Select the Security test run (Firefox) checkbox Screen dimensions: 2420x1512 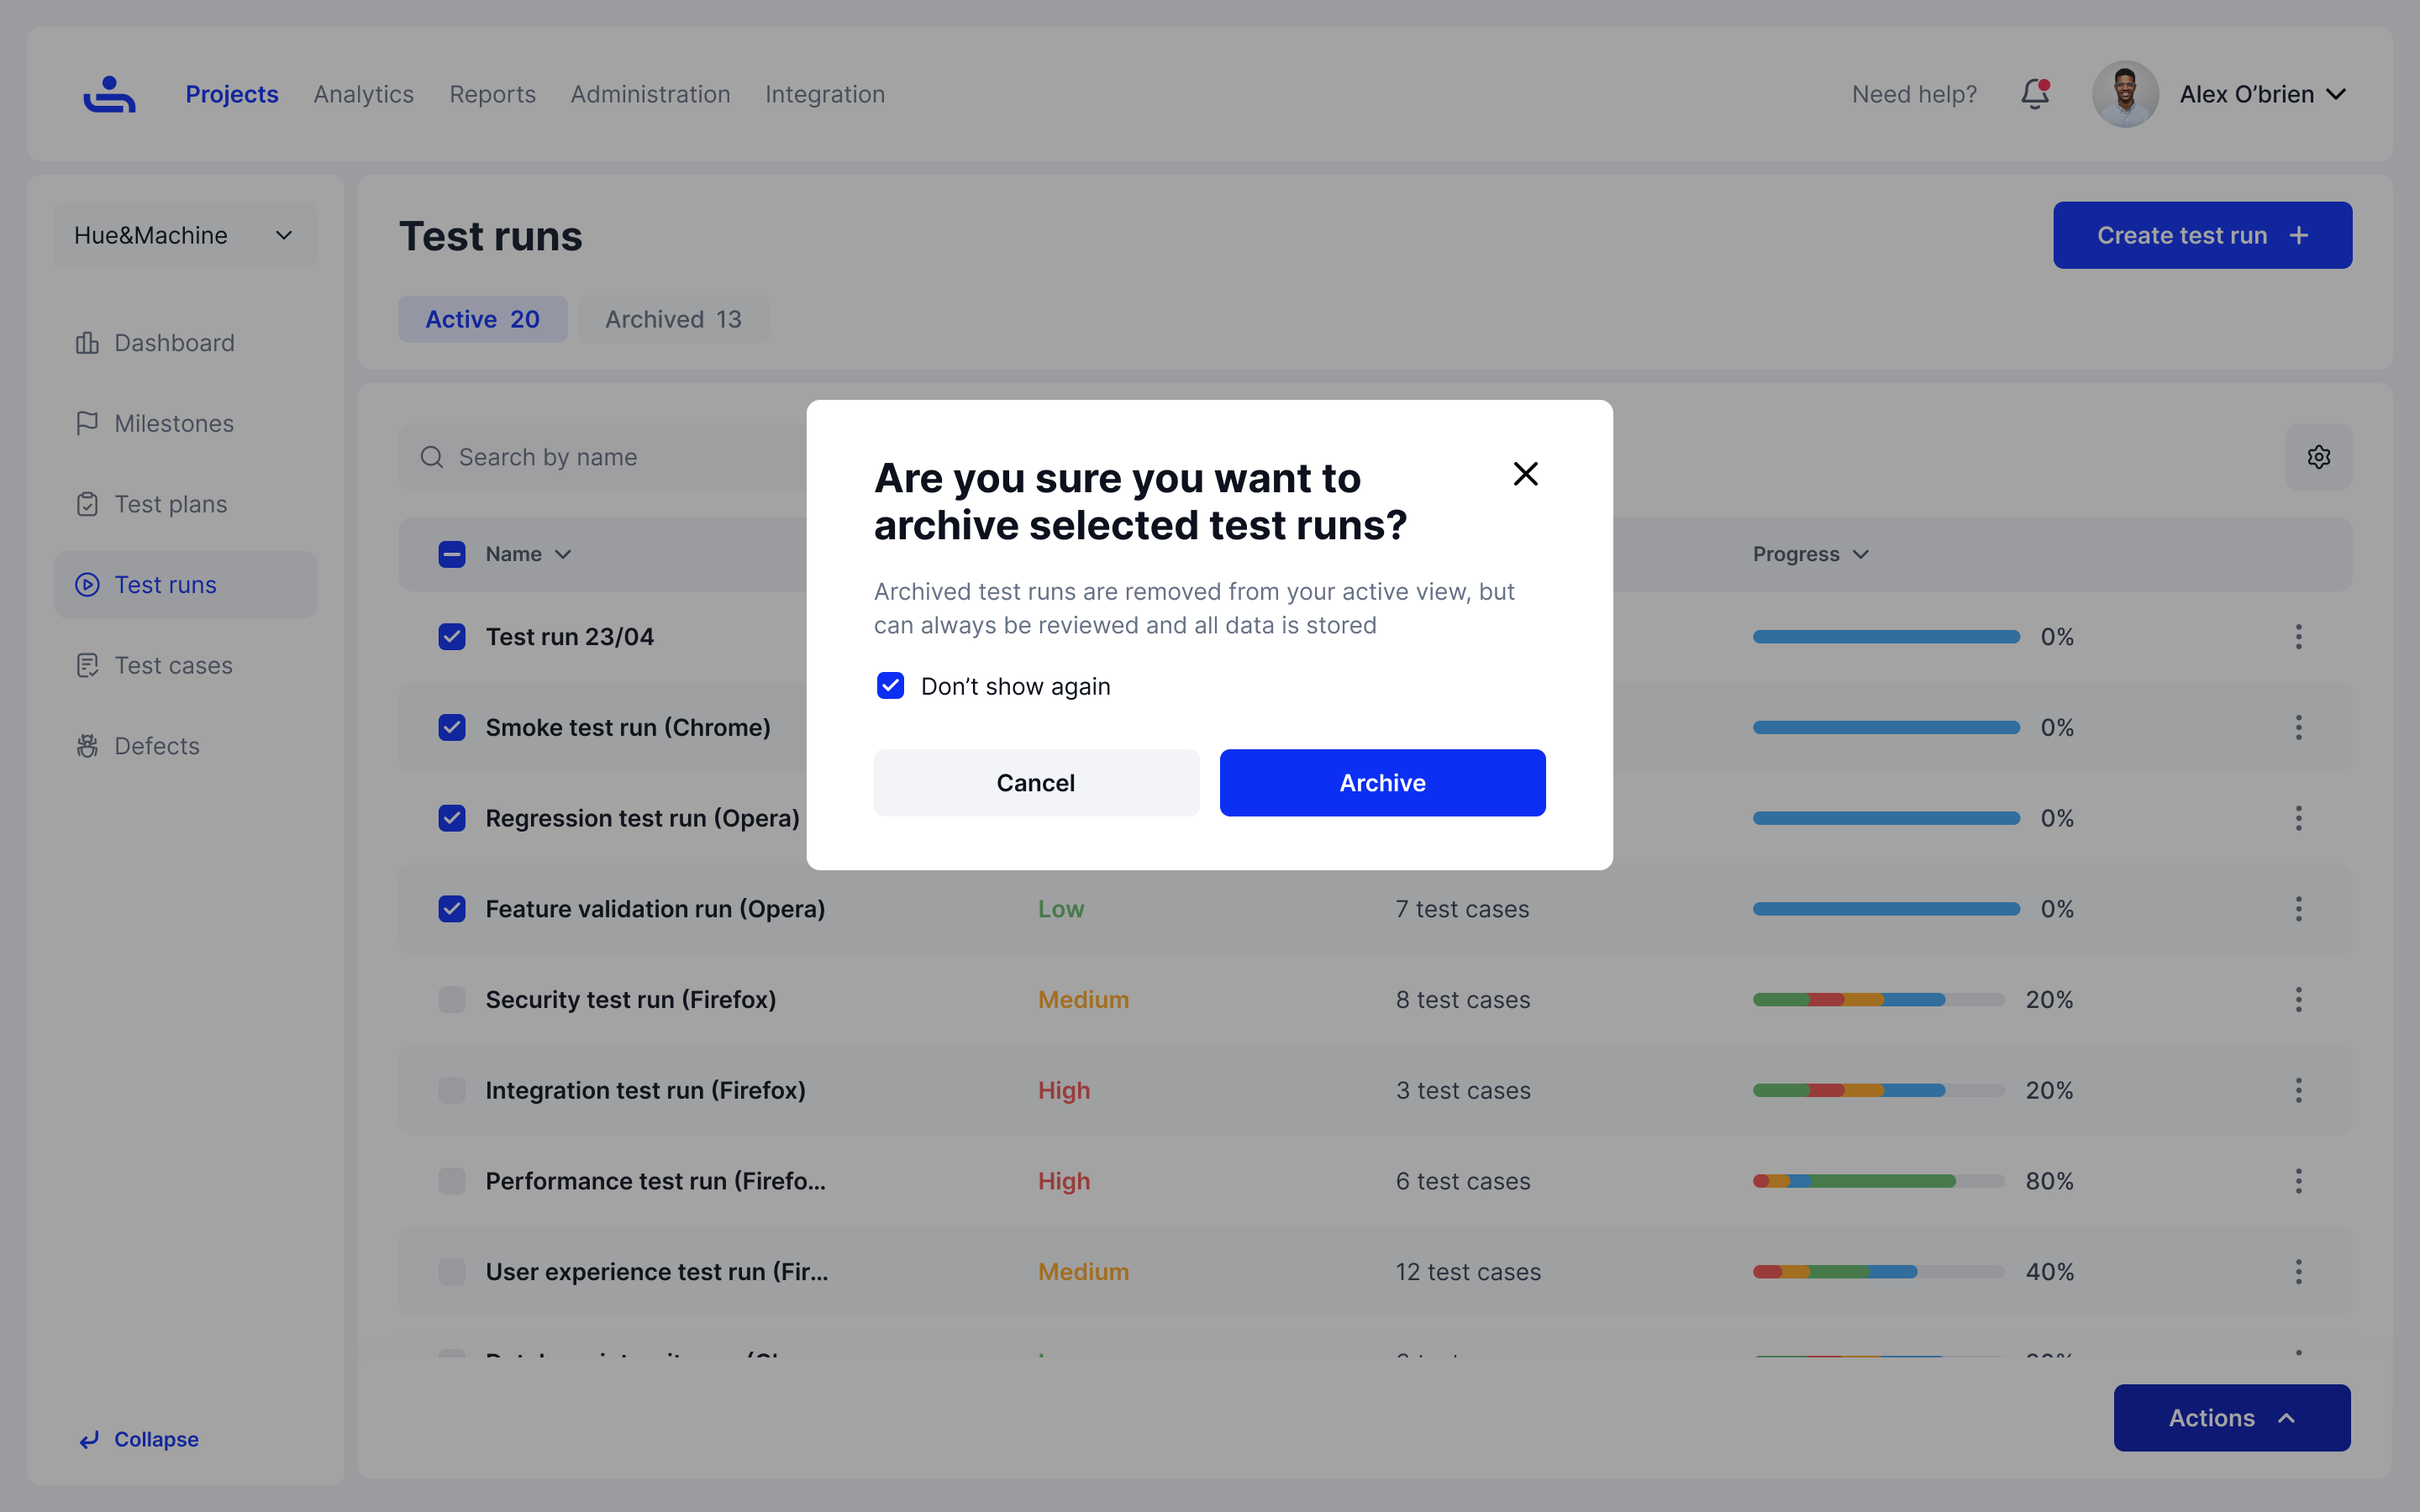452,1000
